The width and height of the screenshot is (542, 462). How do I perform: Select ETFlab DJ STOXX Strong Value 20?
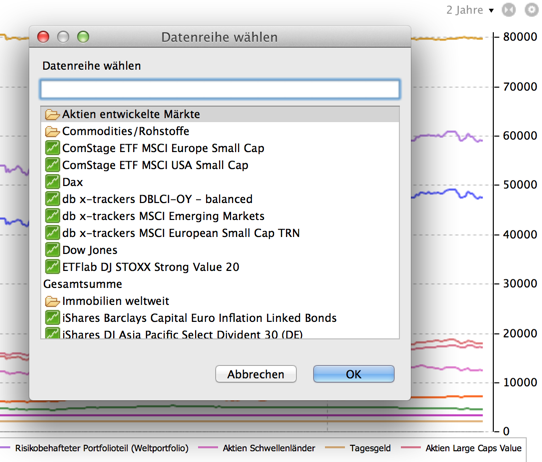[220, 266]
